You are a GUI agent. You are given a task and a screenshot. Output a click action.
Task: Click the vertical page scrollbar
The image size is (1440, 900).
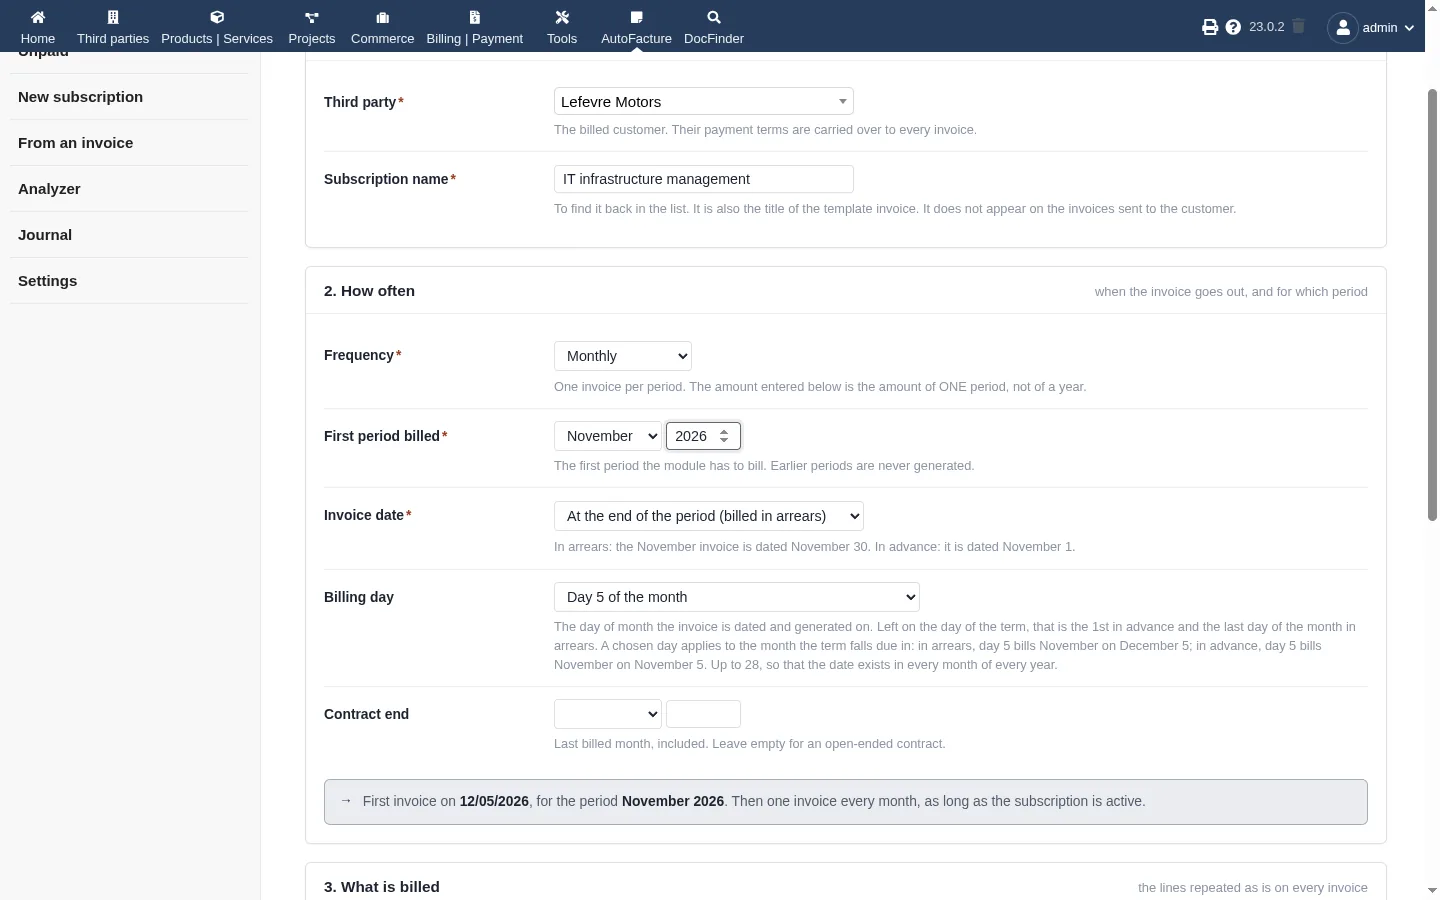click(x=1432, y=305)
